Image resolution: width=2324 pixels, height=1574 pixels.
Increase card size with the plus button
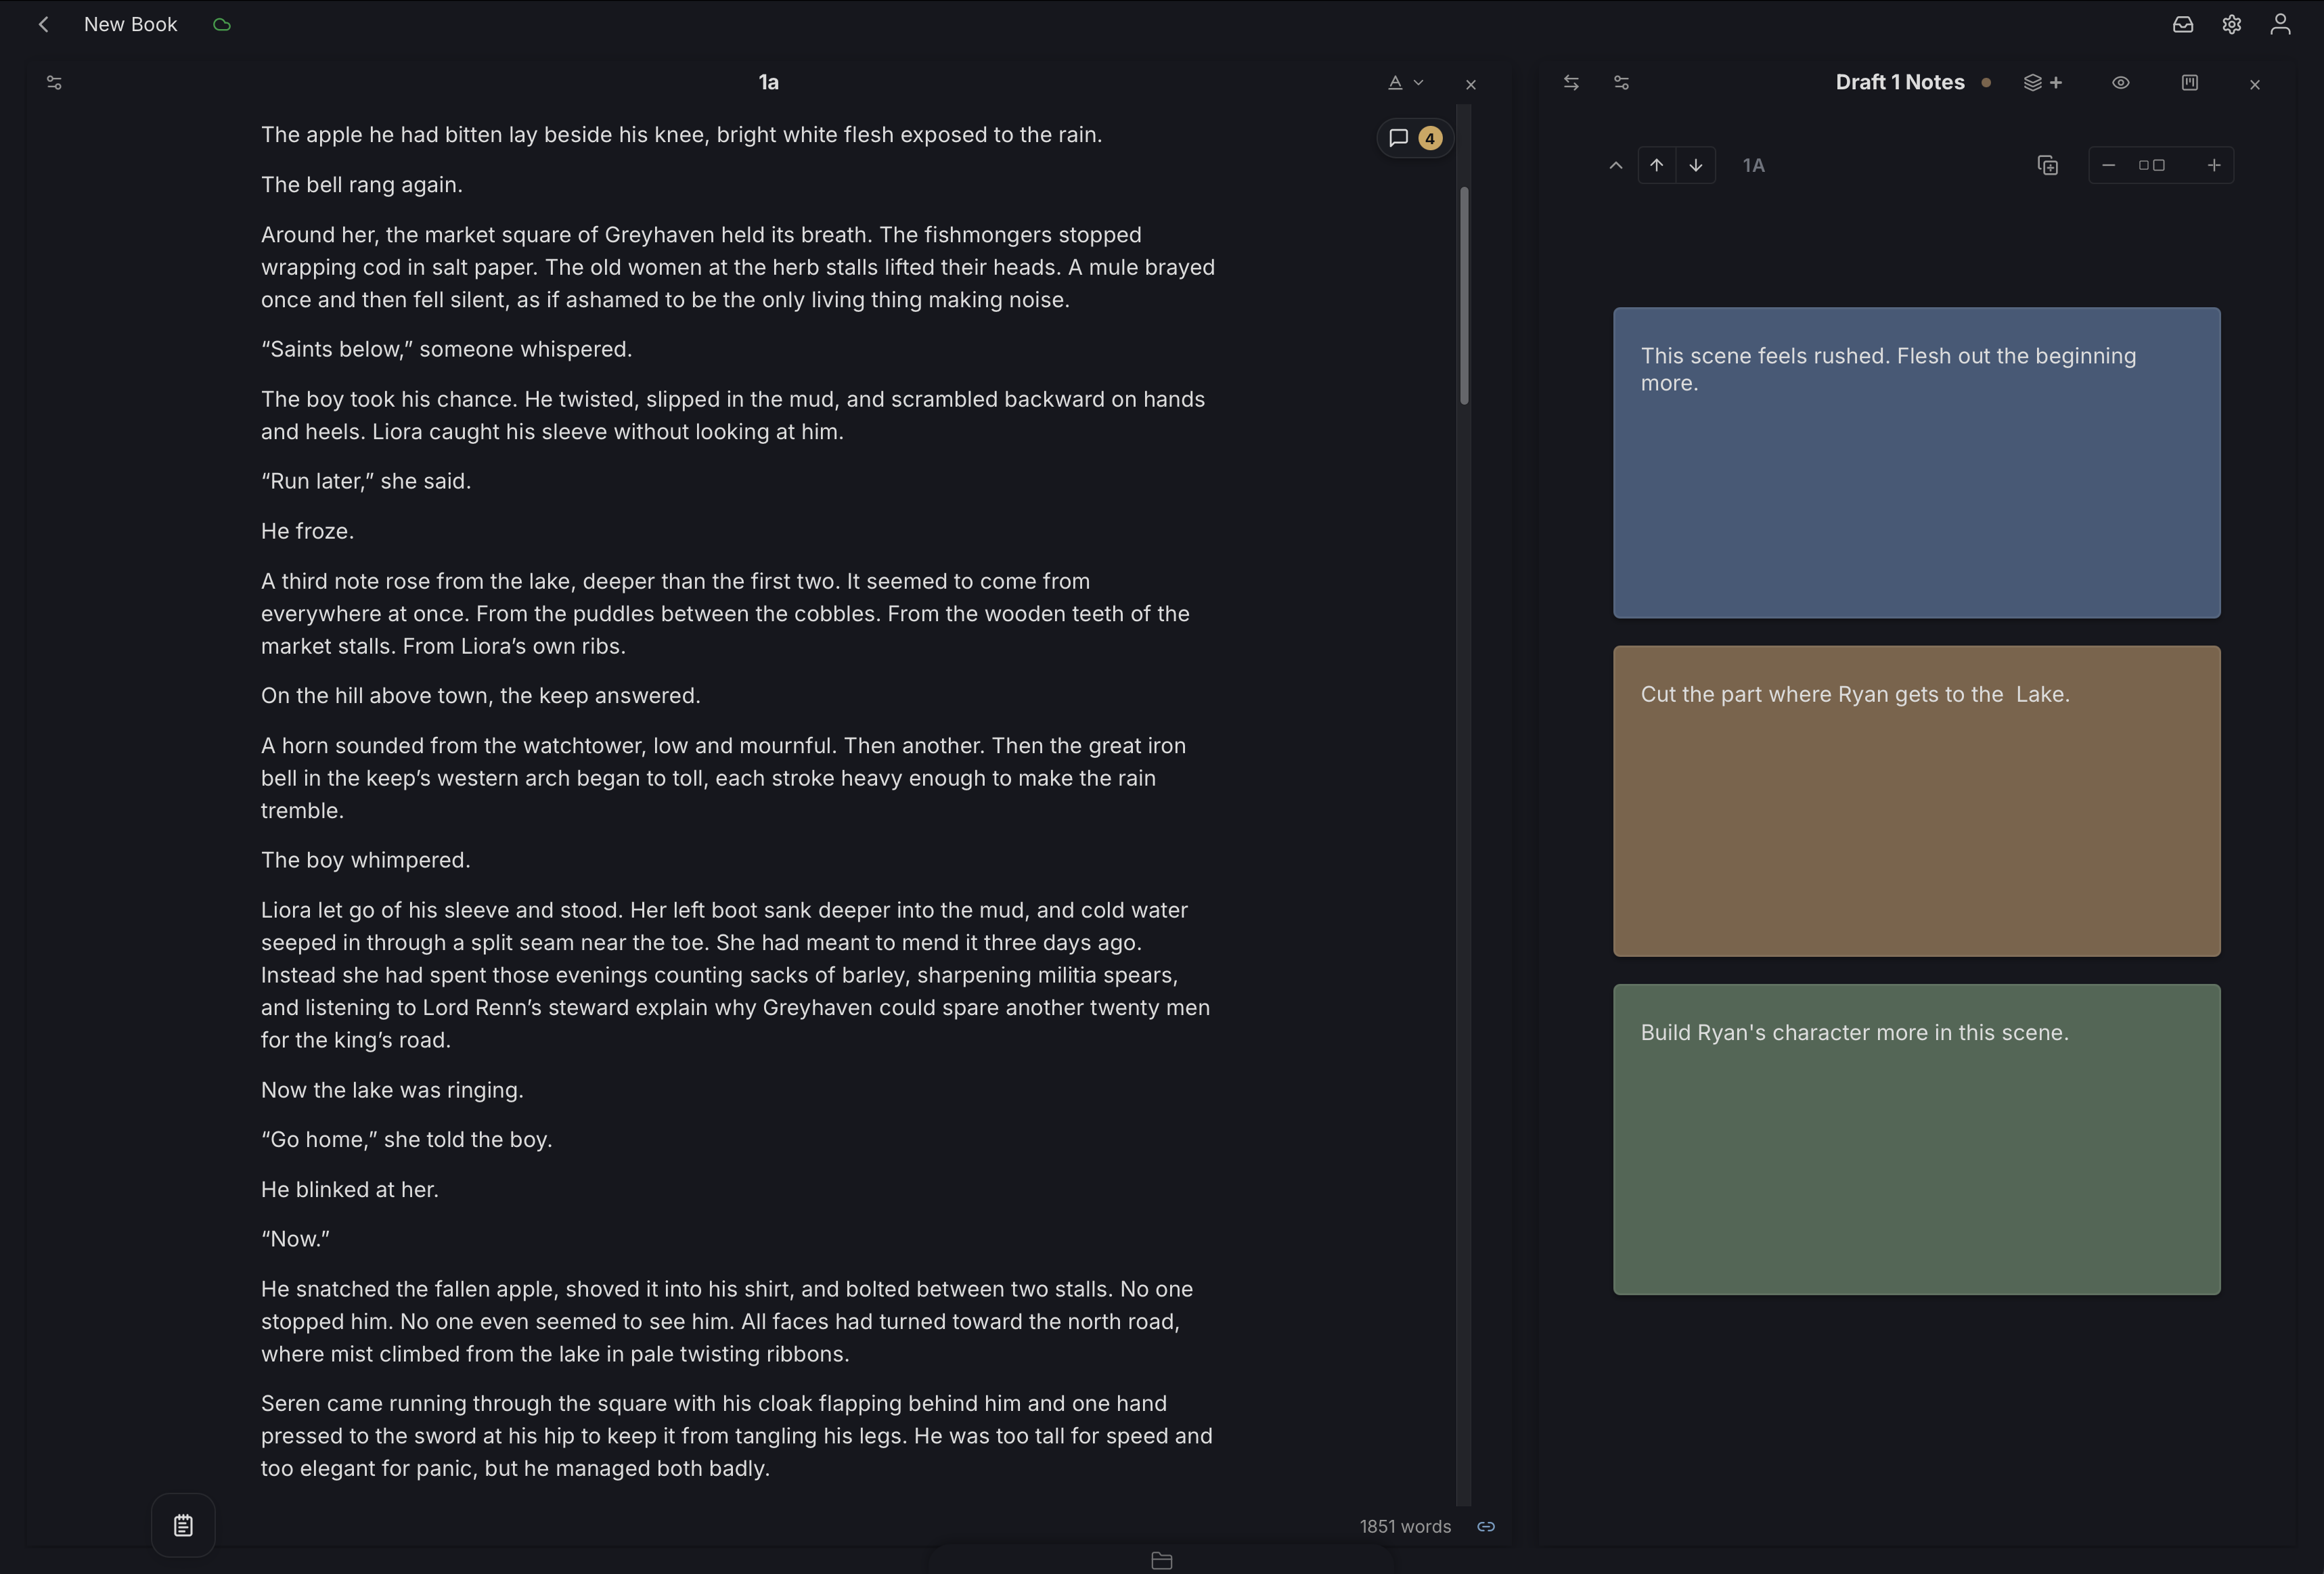tap(2214, 165)
